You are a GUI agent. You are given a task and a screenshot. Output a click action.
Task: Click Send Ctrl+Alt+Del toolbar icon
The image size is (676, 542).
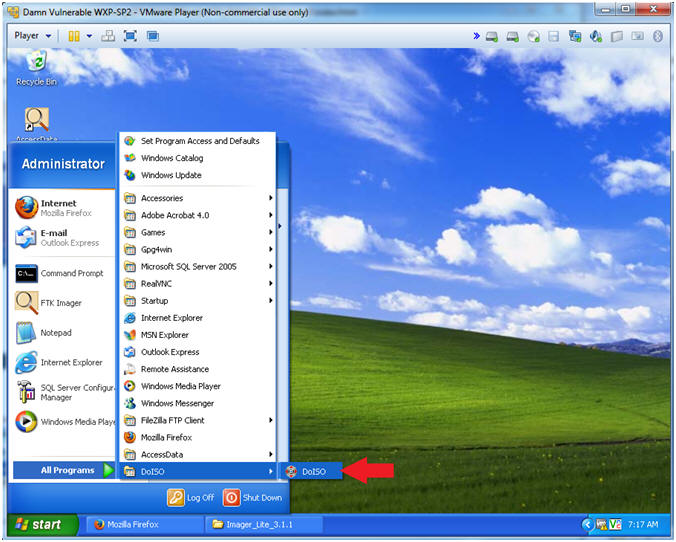click(x=108, y=36)
